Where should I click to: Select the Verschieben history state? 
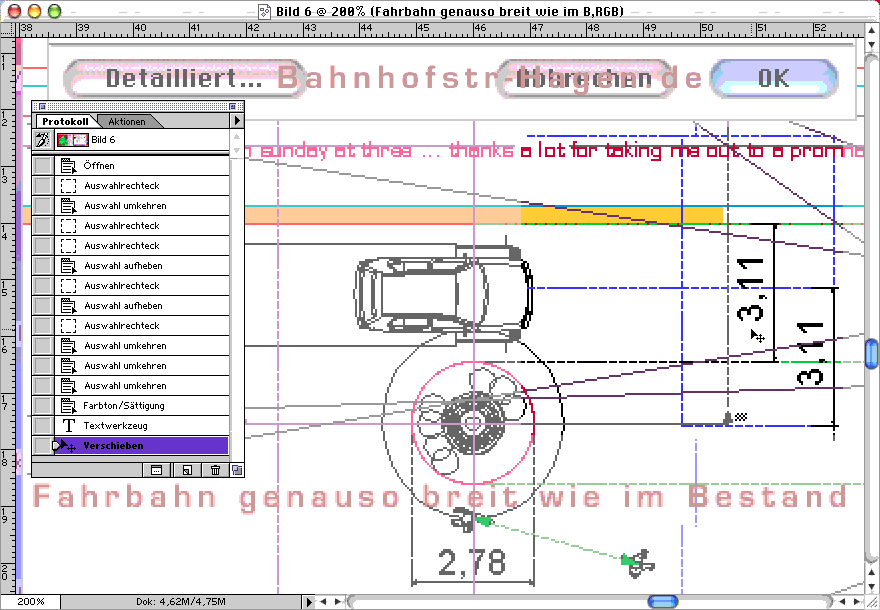pos(113,446)
